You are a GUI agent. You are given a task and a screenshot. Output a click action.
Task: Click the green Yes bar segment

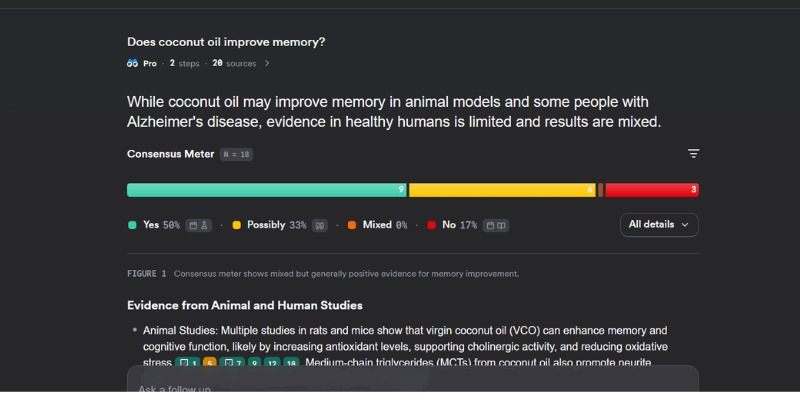pos(265,190)
